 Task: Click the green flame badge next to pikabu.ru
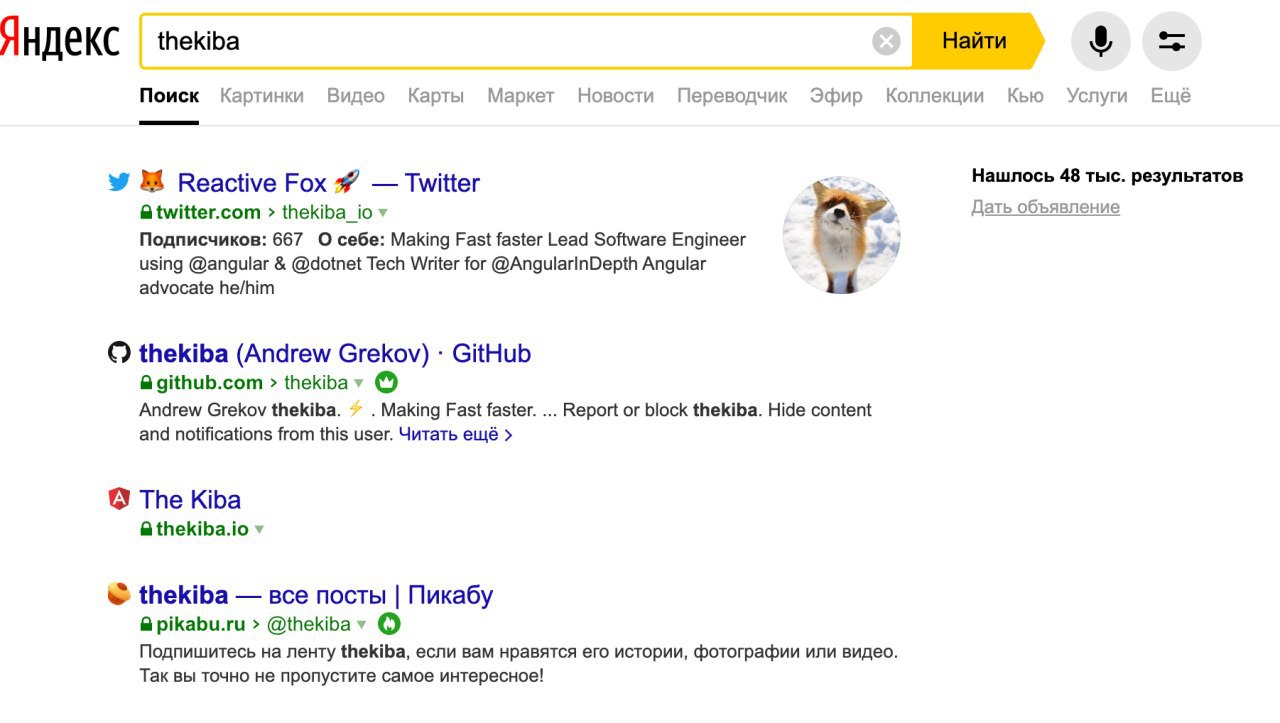[389, 624]
